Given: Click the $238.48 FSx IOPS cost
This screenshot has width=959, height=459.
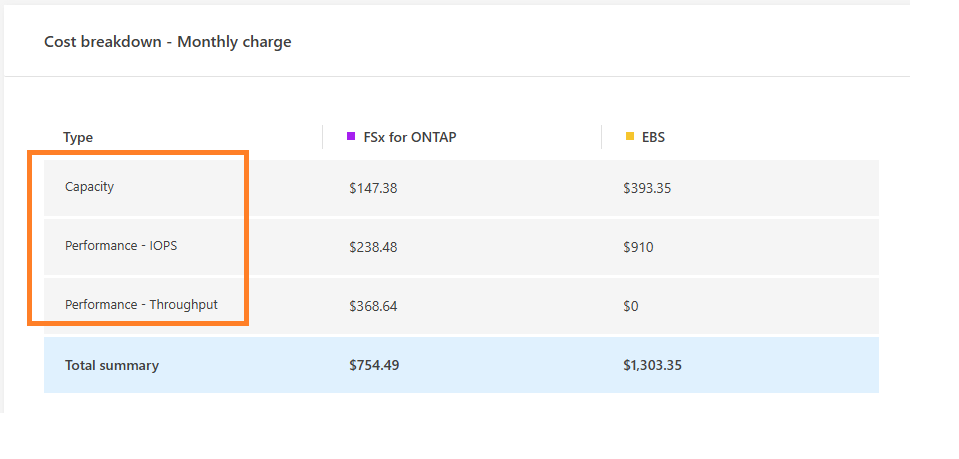Looking at the screenshot, I should click(373, 246).
